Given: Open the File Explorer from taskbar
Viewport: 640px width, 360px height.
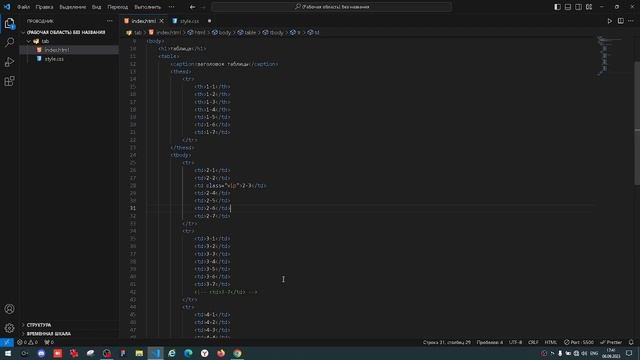Looking at the screenshot, I should pyautogui.click(x=139, y=353).
